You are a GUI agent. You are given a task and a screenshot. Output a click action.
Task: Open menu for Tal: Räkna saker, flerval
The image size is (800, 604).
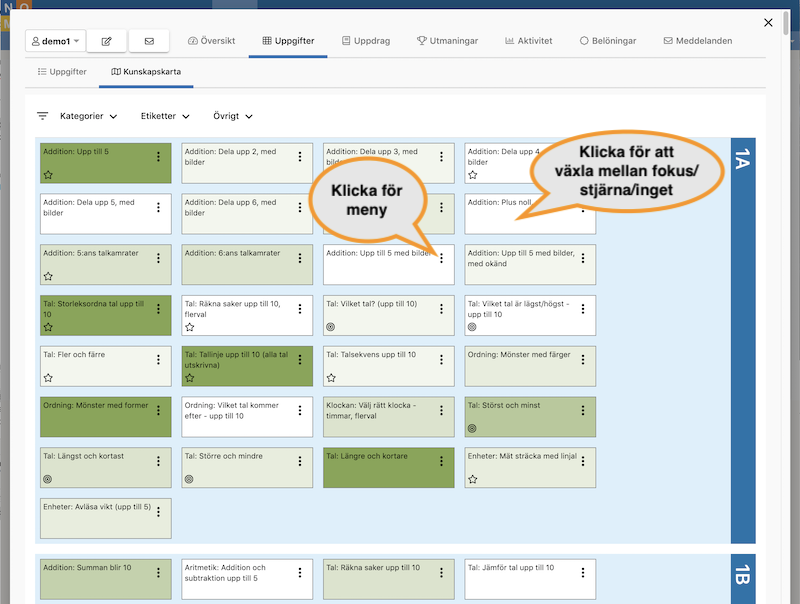299,309
